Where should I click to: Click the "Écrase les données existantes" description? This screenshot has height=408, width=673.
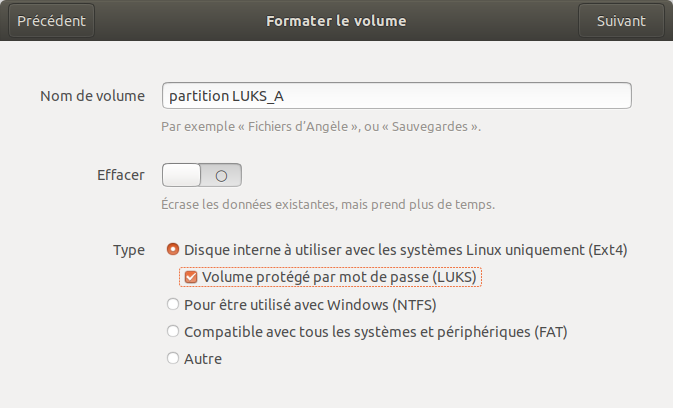pyautogui.click(x=328, y=205)
